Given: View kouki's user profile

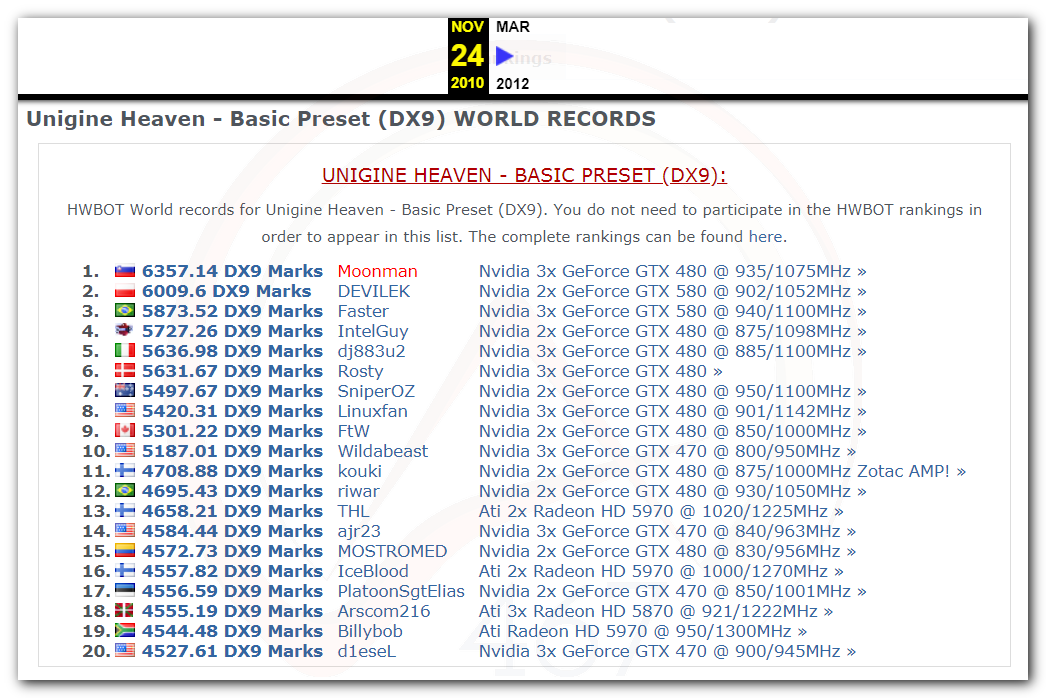Looking at the screenshot, I should tap(360, 472).
